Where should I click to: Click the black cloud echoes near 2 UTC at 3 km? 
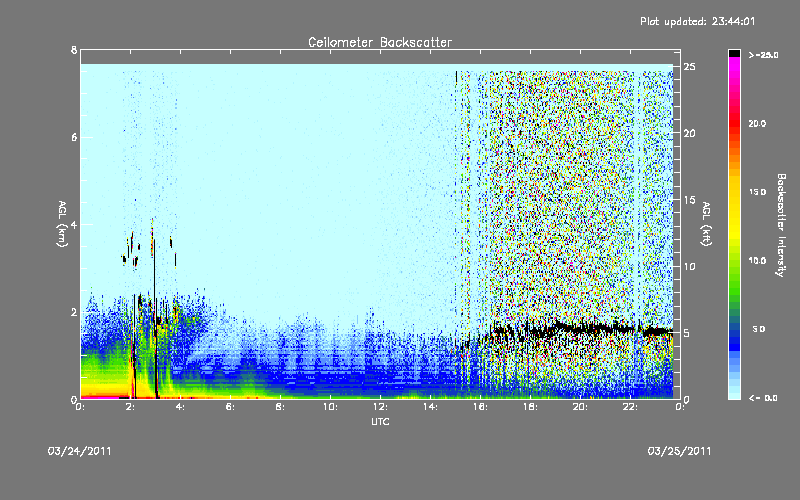coord(131,249)
